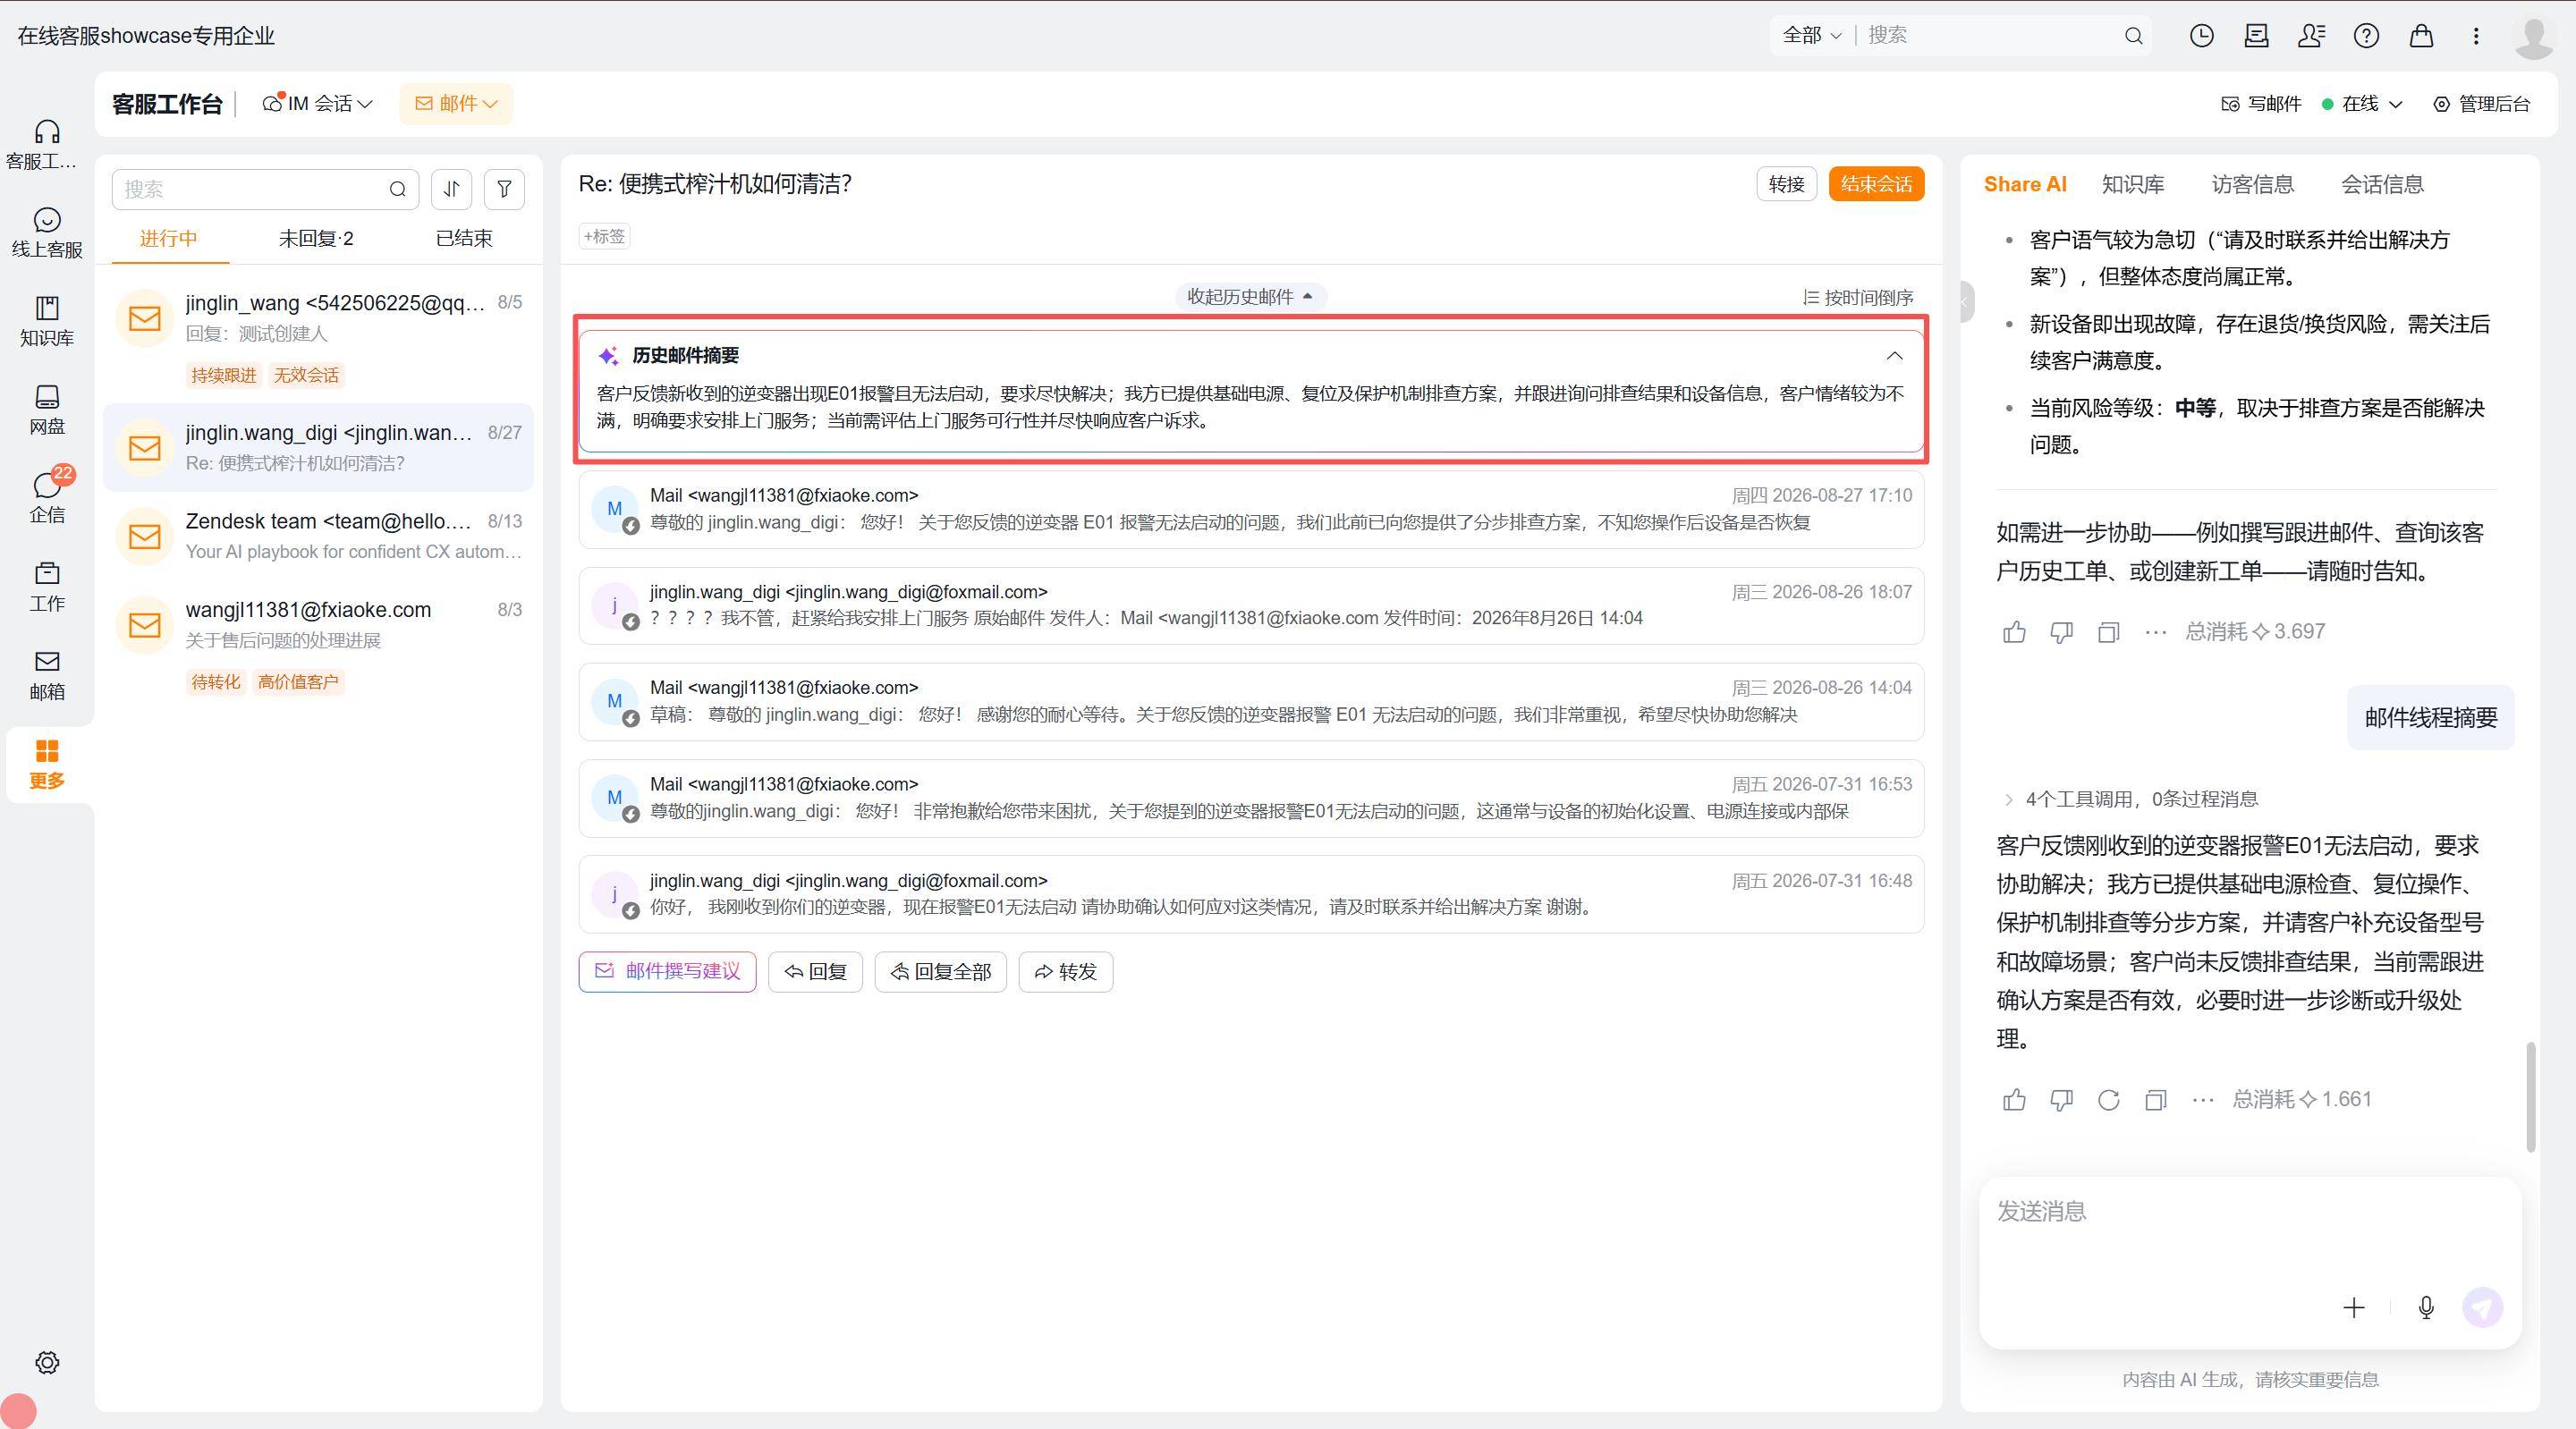Image resolution: width=2576 pixels, height=1429 pixels.
Task: Switch to 进行中 tab
Action: tap(168, 239)
